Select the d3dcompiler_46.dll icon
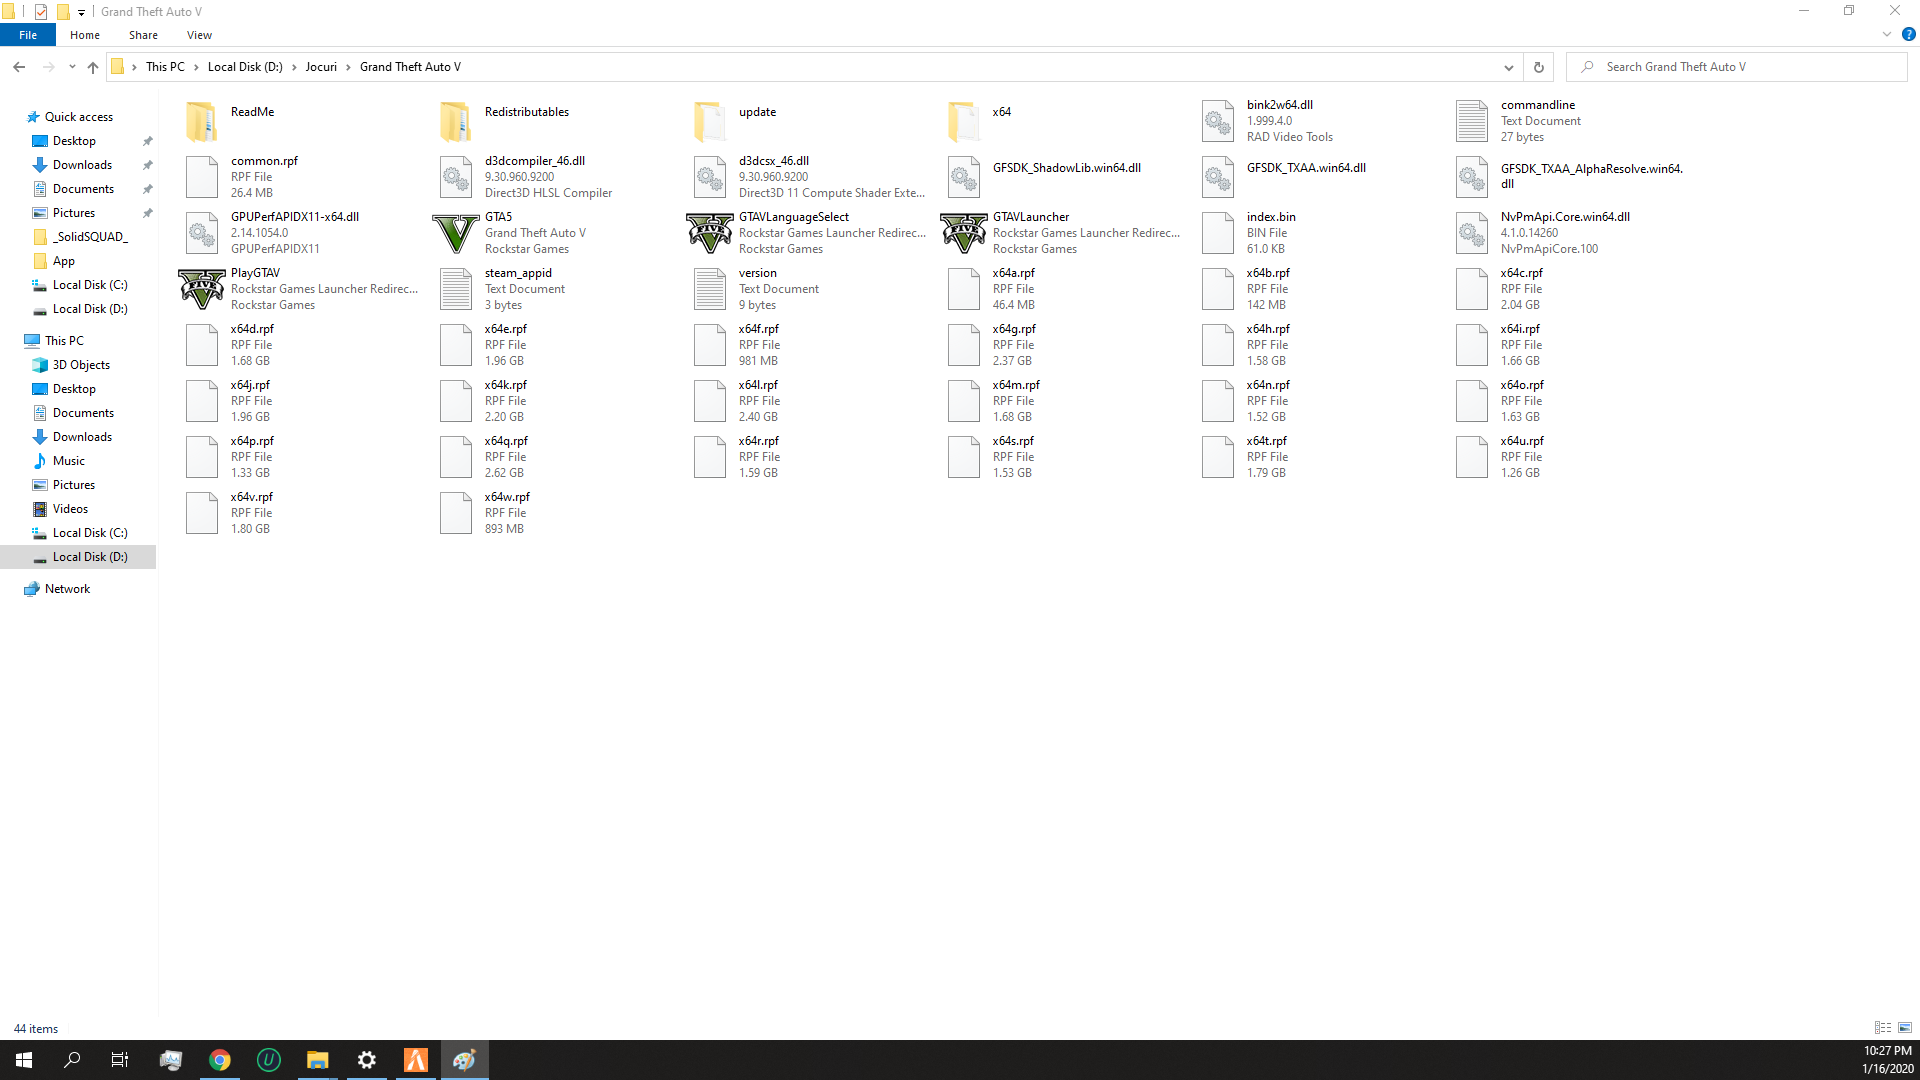This screenshot has height=1080, width=1920. (456, 177)
